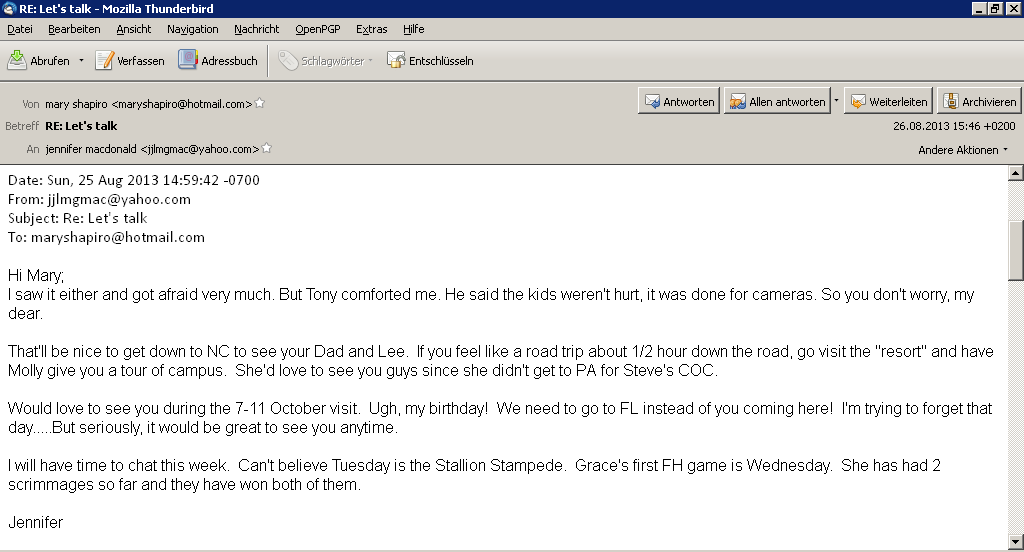Open the Schlagwörter tags dropdown
The image size is (1024, 552).
pyautogui.click(x=325, y=60)
